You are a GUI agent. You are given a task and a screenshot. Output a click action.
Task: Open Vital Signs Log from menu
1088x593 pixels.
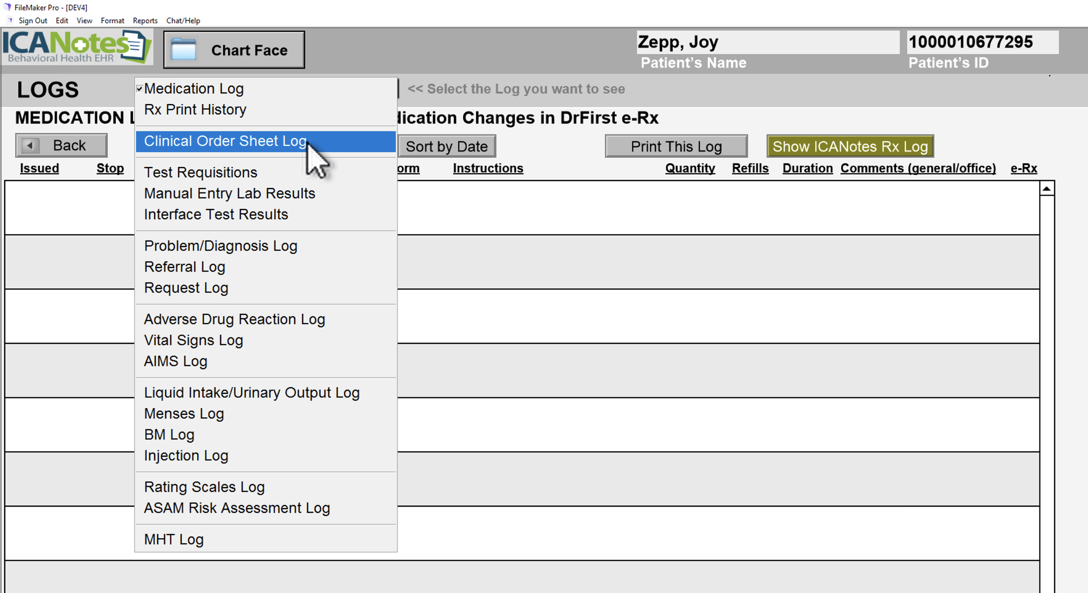pos(193,341)
